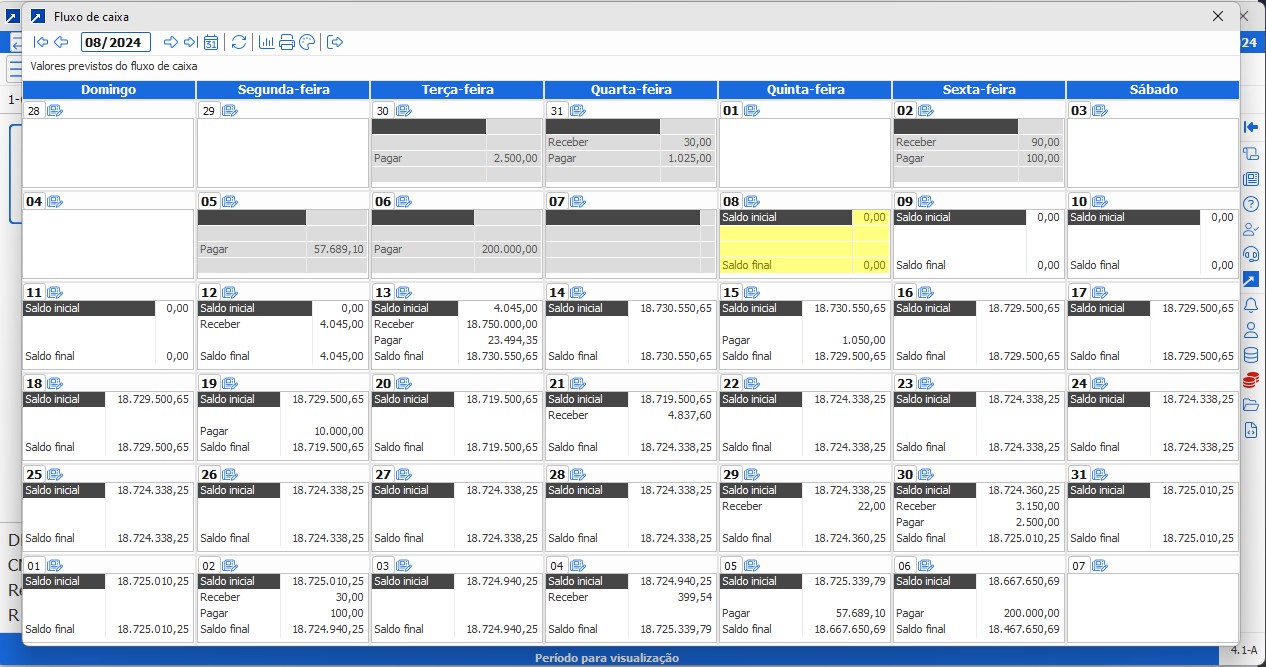Click the Domingo column header
This screenshot has width=1266, height=667.
108,89
